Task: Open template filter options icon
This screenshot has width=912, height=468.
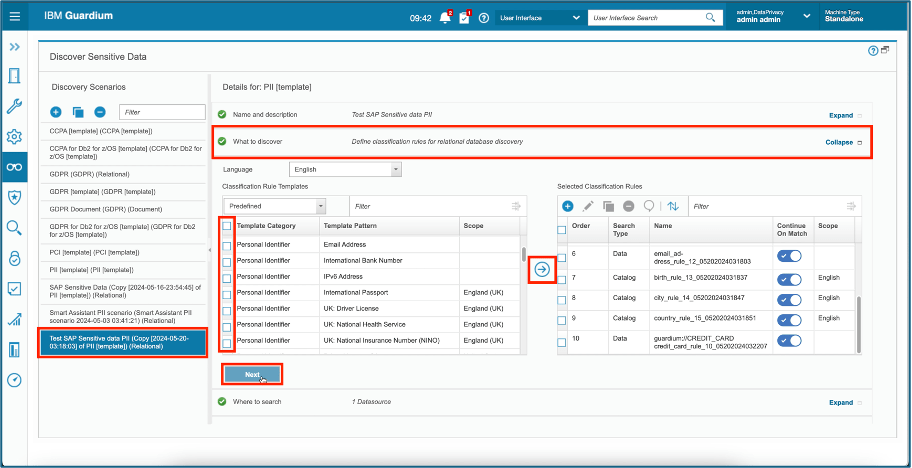Action: pos(515,206)
